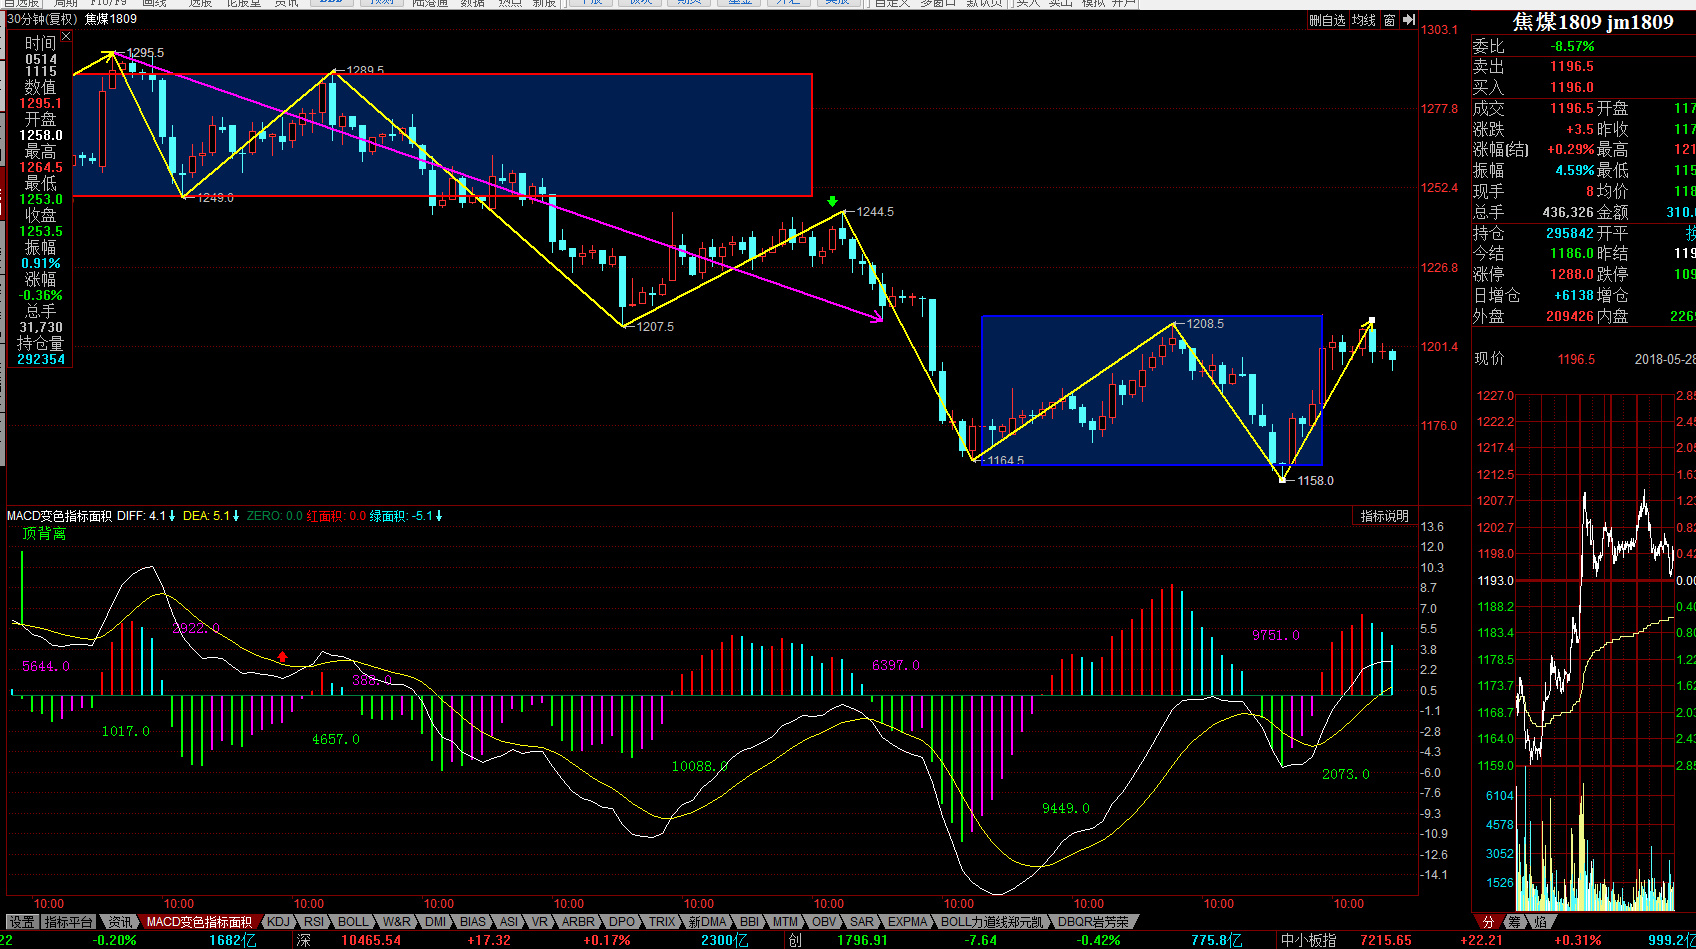Switch to the ARBR indicator tab

pyautogui.click(x=578, y=922)
